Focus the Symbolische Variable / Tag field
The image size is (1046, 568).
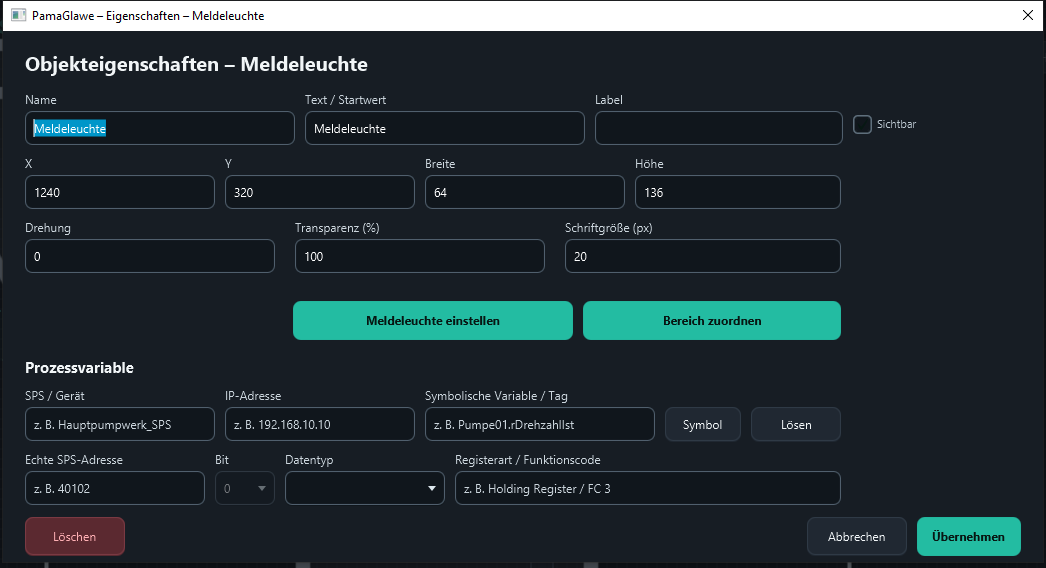(x=540, y=424)
